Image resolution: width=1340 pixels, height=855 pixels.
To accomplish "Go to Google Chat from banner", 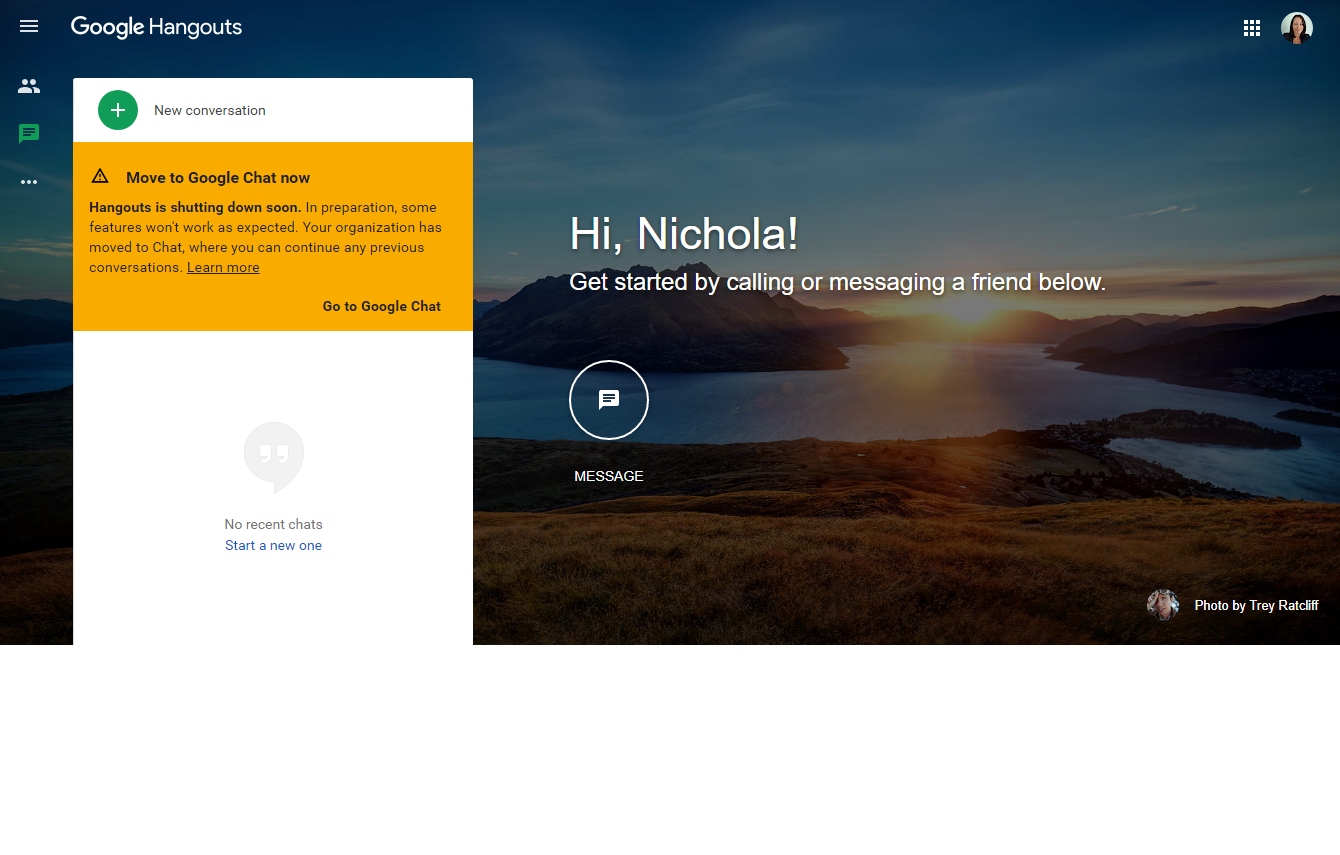I will [382, 306].
